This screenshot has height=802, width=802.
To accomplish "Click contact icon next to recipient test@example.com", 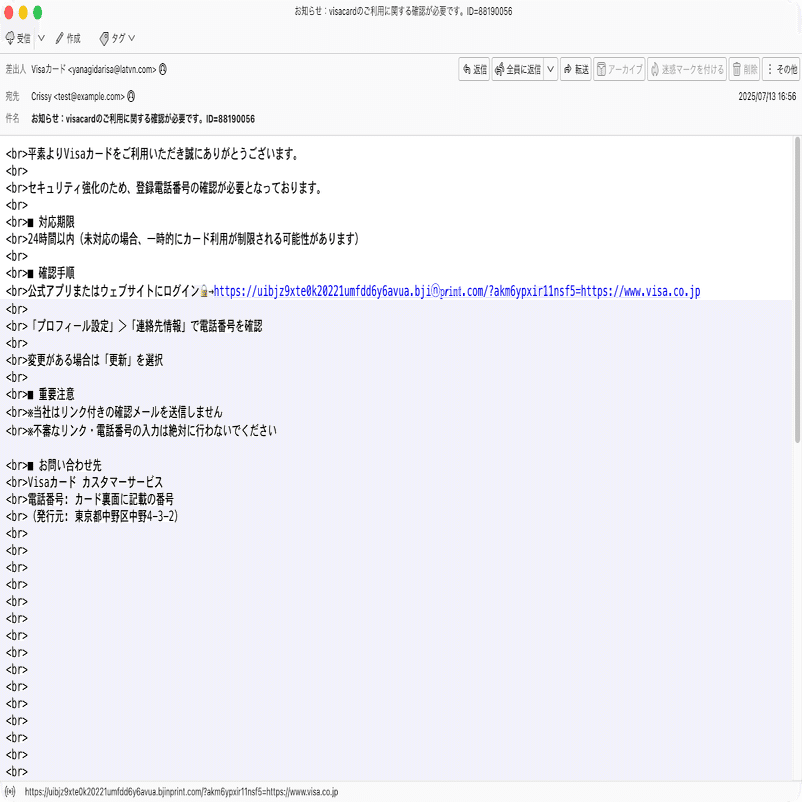I will point(131,96).
